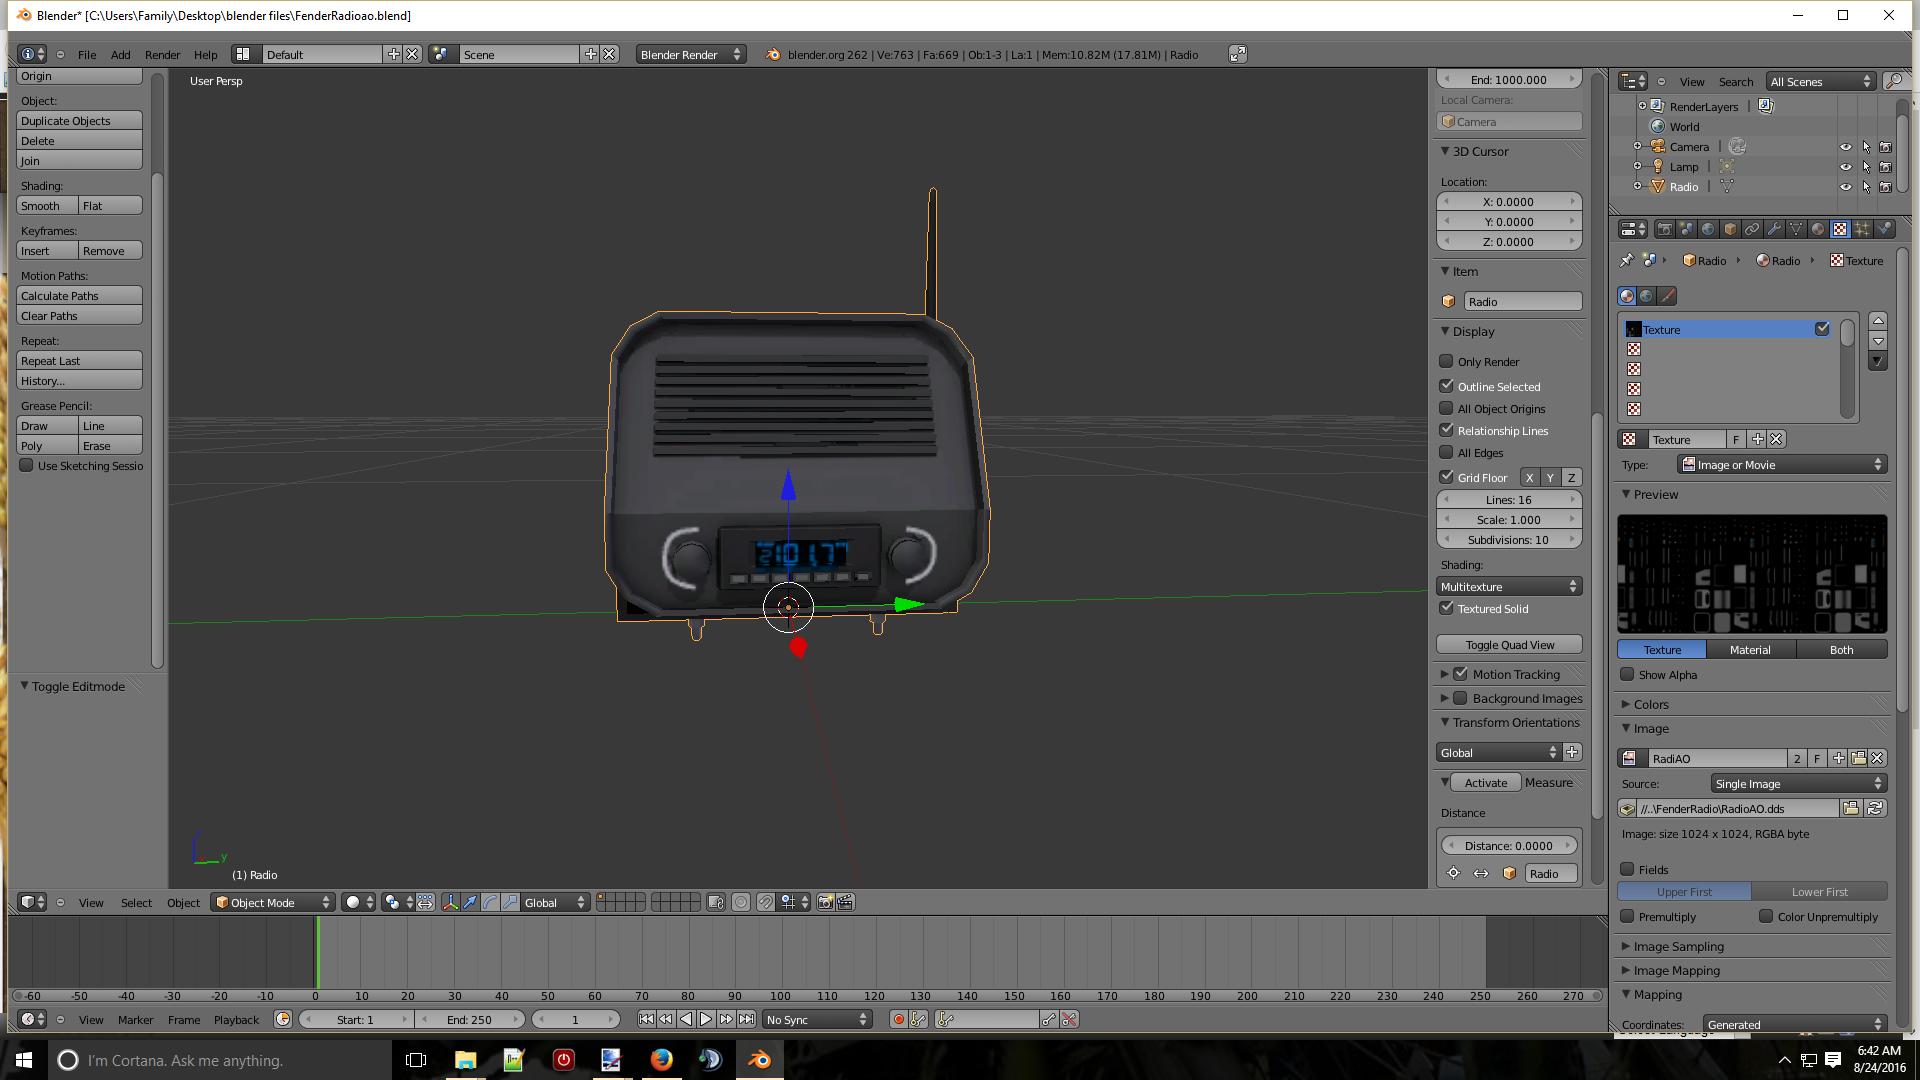
Task: Select the translate manipulator arrow icon
Action: coord(470,902)
